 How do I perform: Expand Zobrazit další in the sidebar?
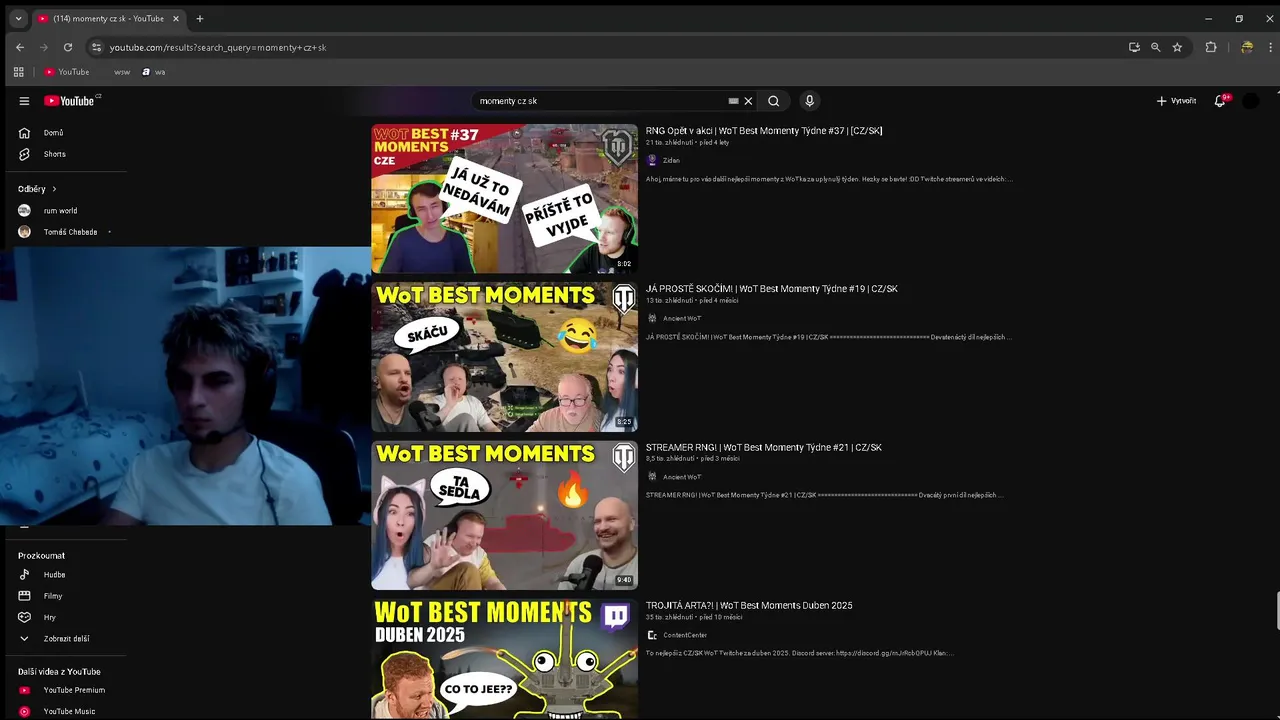[65, 639]
